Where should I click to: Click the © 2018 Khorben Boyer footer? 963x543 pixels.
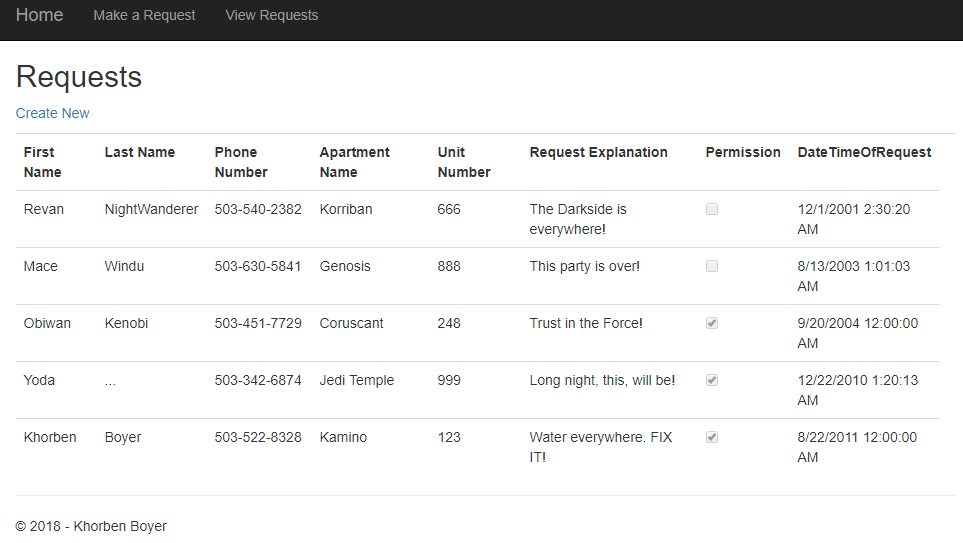(91, 526)
